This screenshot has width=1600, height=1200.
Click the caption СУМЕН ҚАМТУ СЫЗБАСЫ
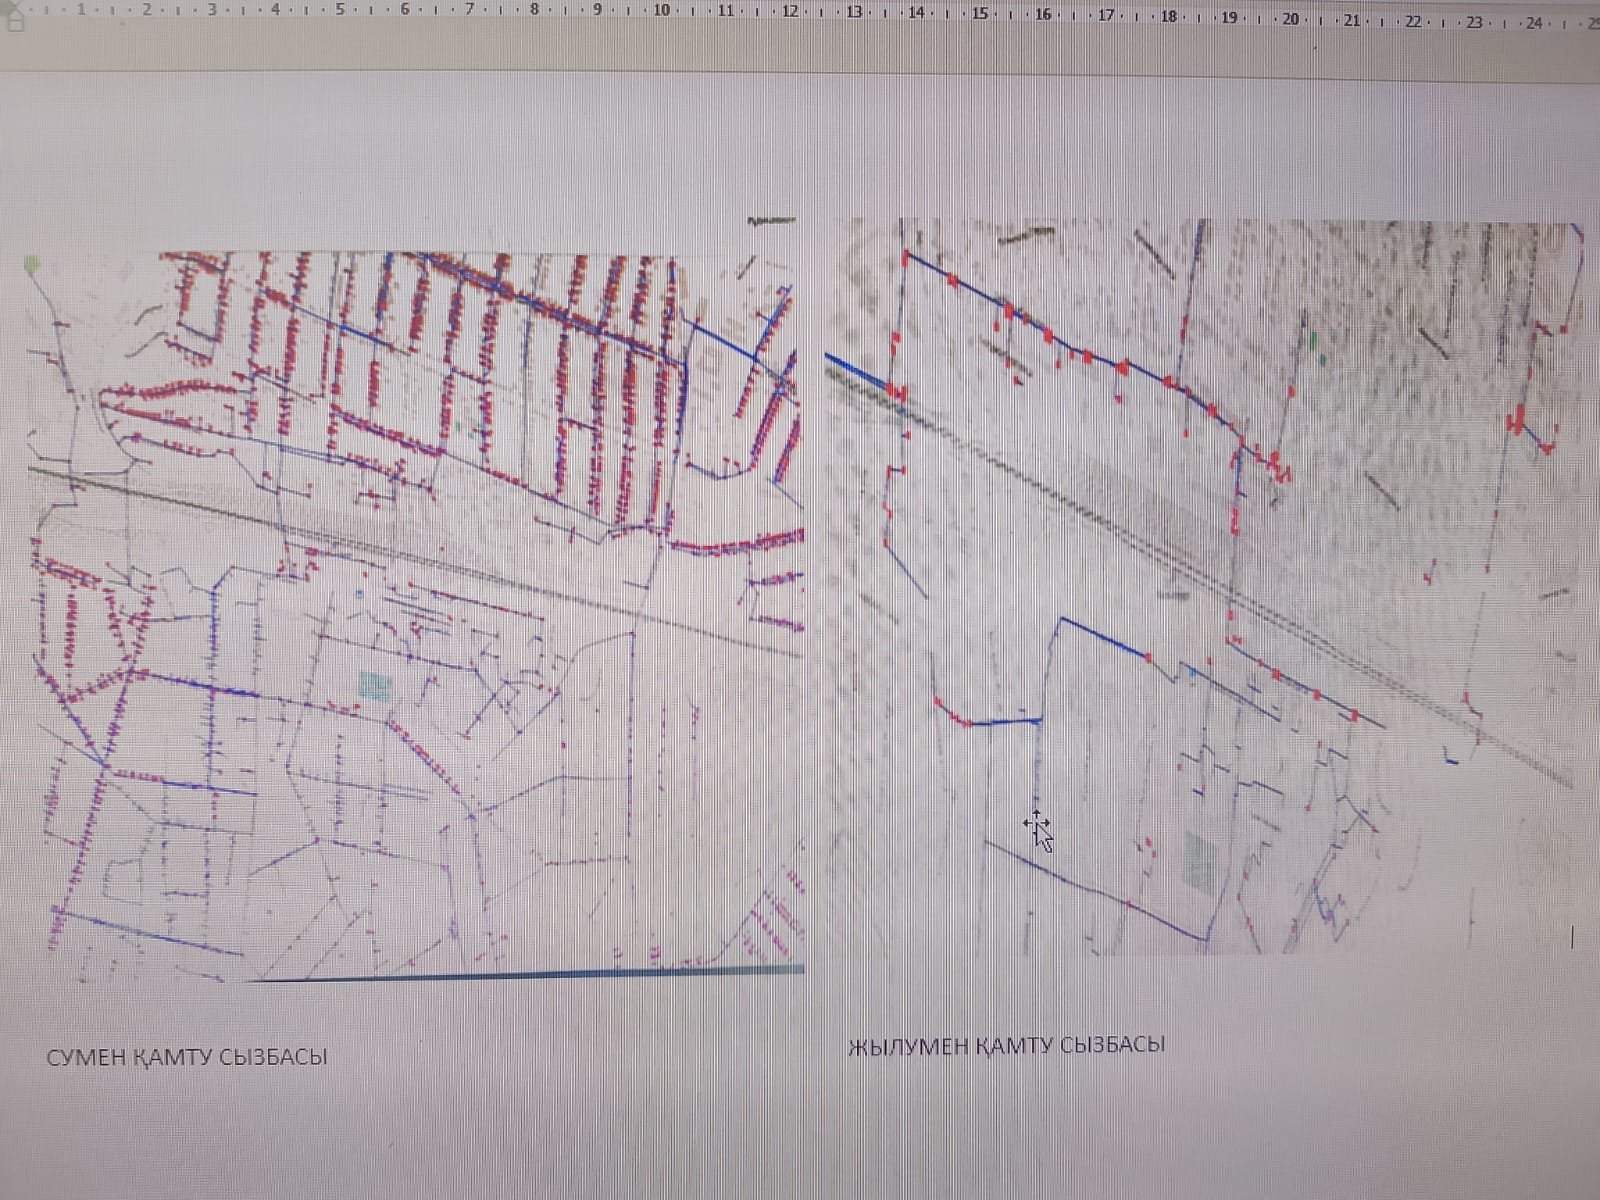(187, 1057)
